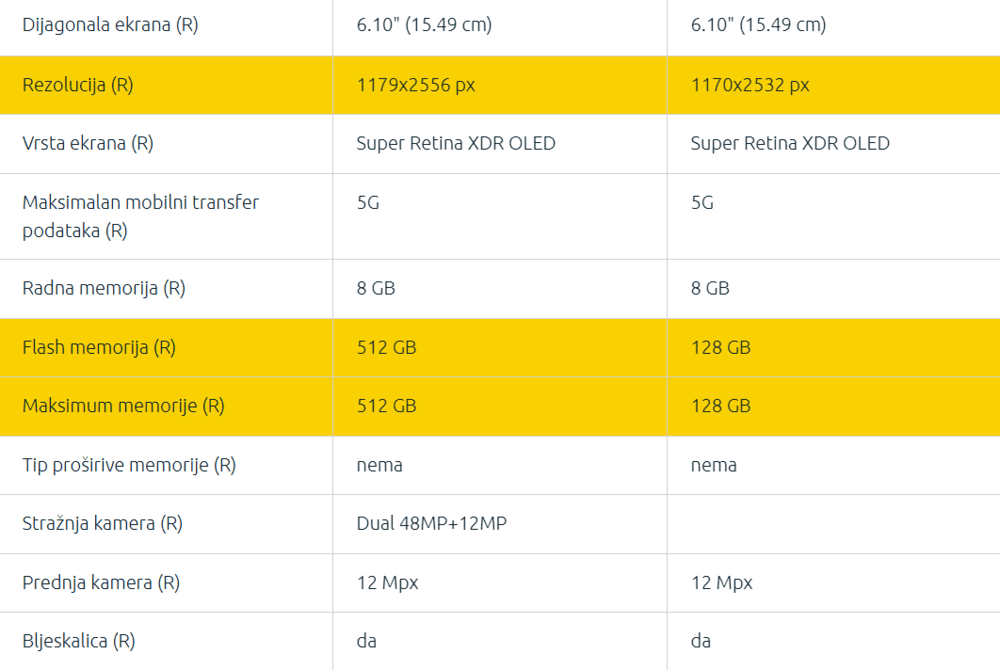Select the Vrsta ekrana (R) row label
The height and width of the screenshot is (670, 1000).
pos(88,143)
